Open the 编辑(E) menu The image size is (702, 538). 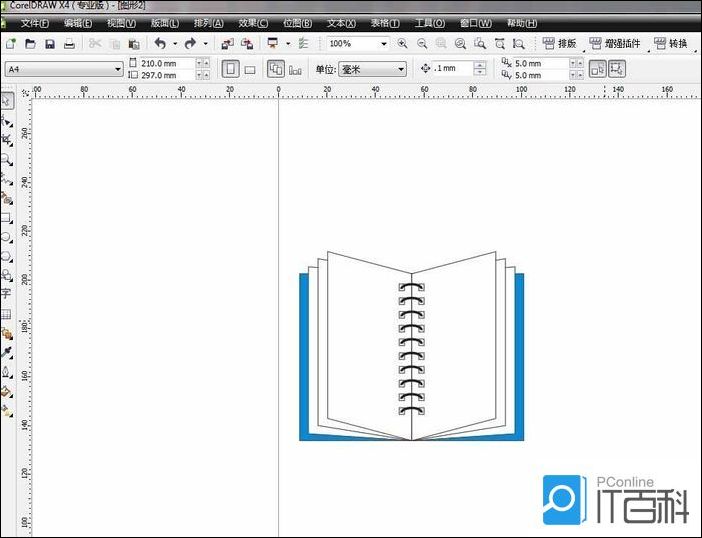click(x=78, y=23)
